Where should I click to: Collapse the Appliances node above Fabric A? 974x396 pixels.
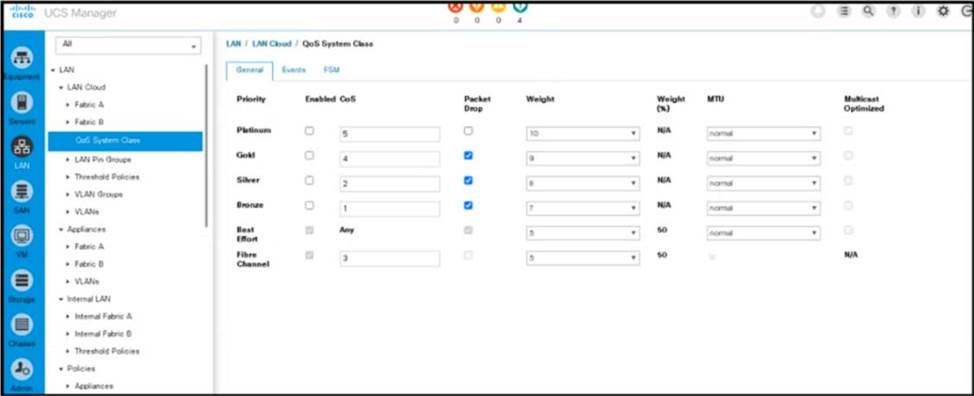(x=61, y=229)
